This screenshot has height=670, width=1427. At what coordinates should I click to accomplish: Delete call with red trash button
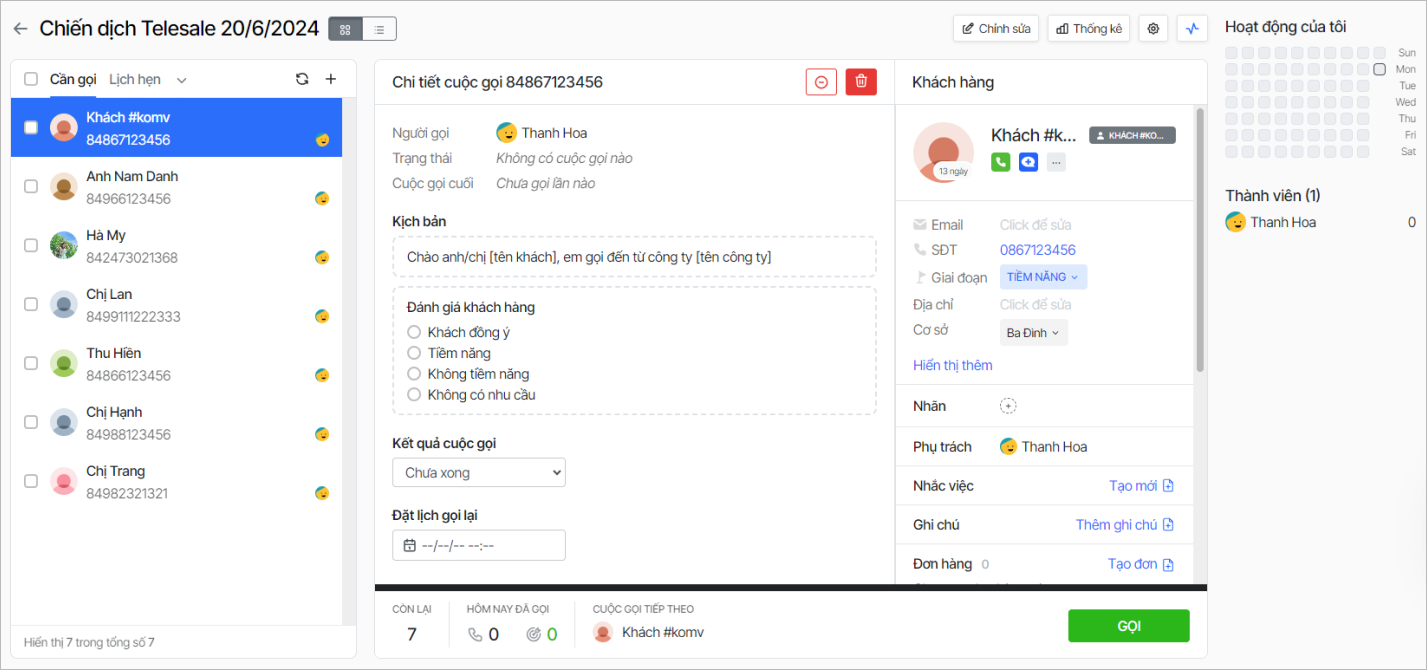pos(860,82)
